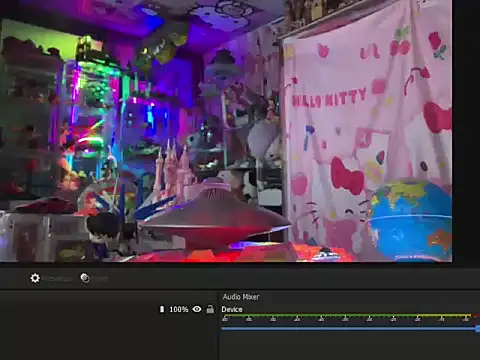Grab the volume slider handle at the end
This screenshot has width=480, height=360.
[478, 329]
